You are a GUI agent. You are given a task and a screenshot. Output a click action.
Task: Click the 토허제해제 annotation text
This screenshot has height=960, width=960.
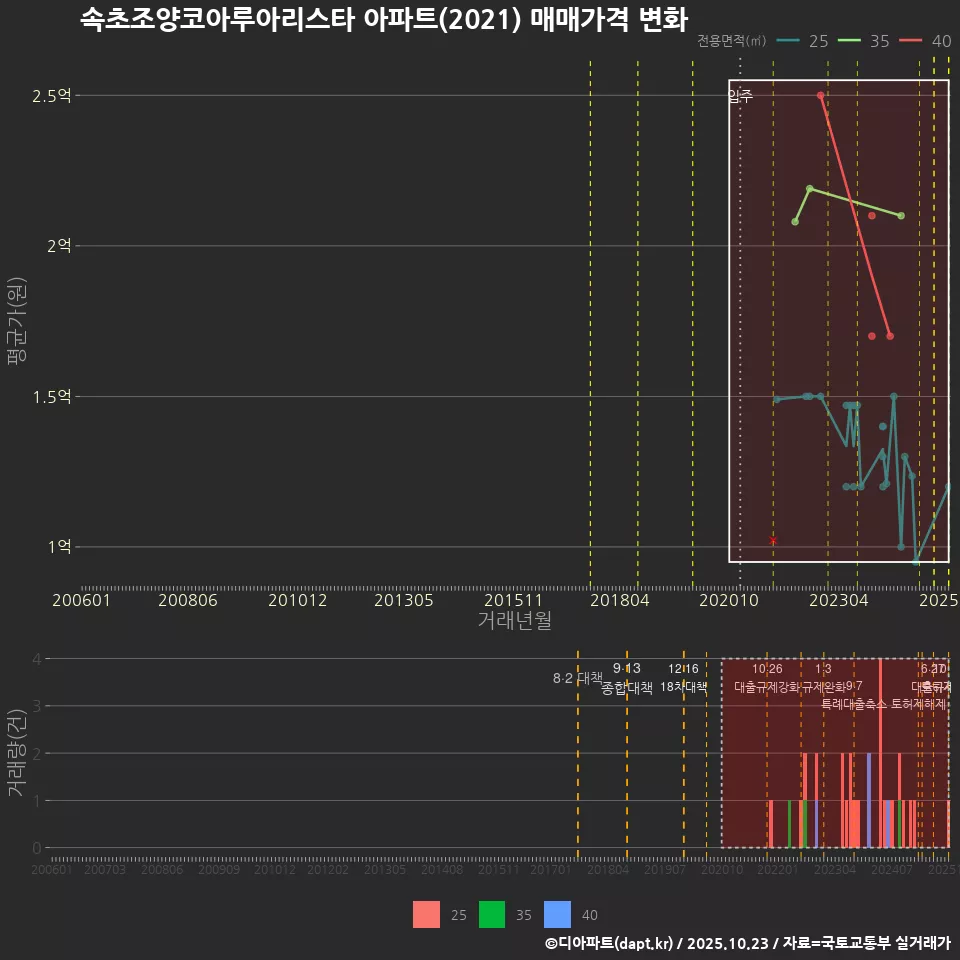919,704
